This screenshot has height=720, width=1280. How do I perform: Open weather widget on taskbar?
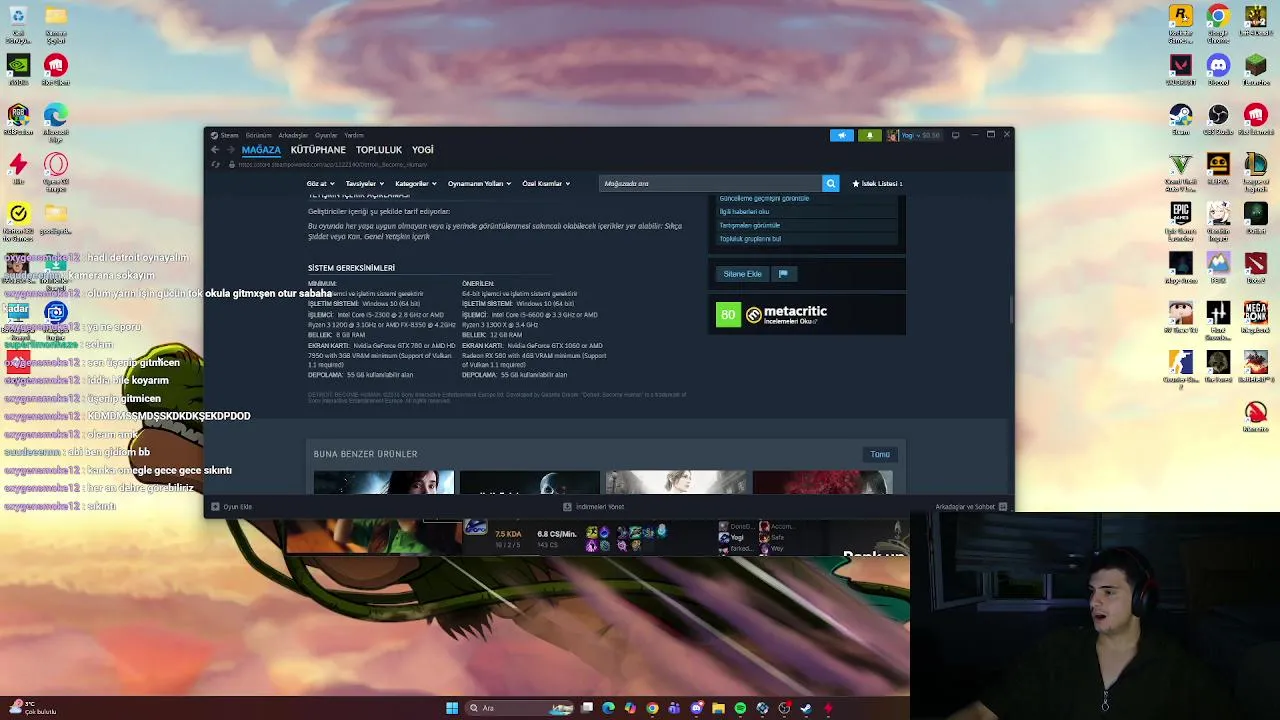click(x=35, y=708)
